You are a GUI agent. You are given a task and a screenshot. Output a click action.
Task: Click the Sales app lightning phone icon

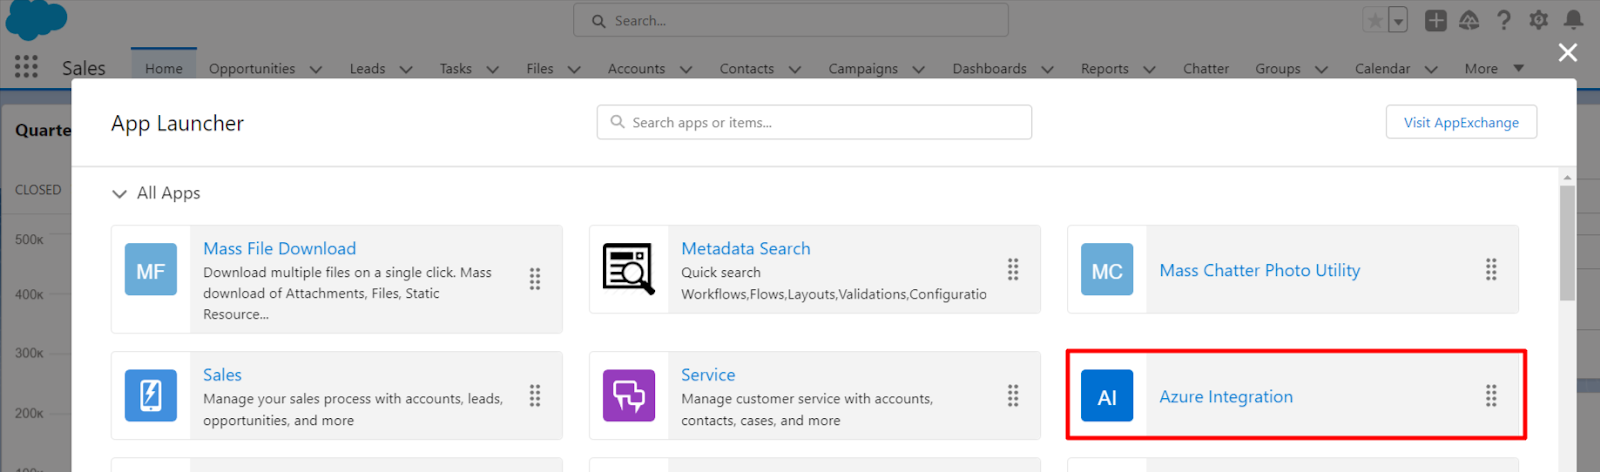(151, 396)
